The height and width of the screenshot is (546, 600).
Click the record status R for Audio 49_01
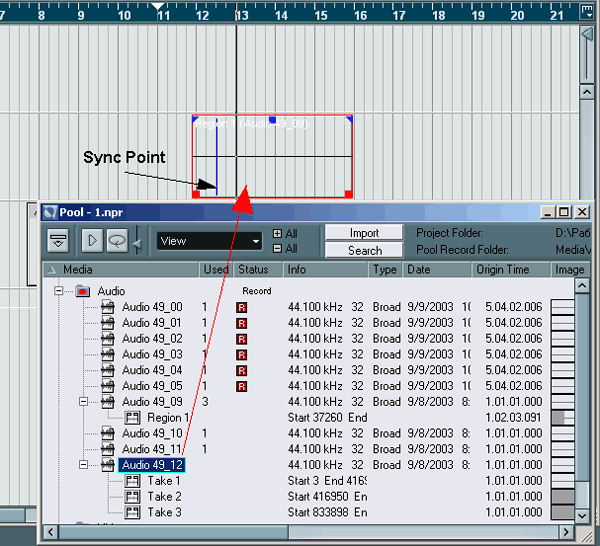[241, 323]
